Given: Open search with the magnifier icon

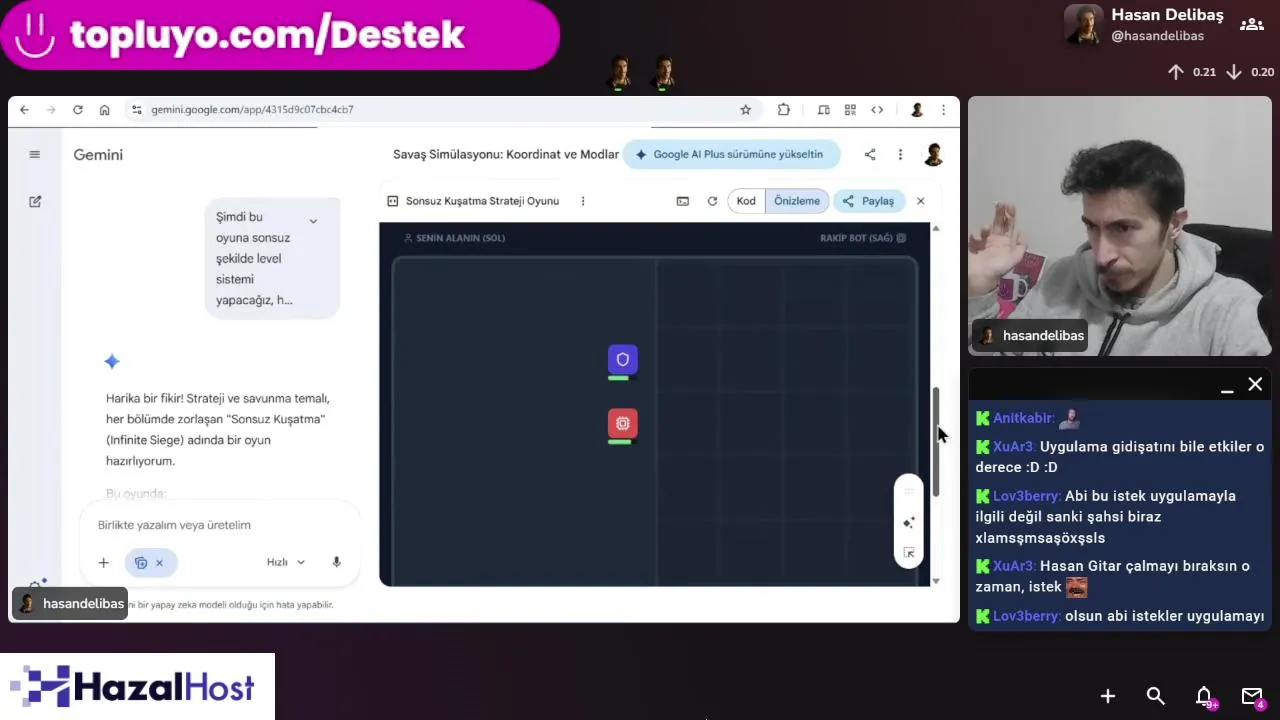Looking at the screenshot, I should coord(1156,696).
